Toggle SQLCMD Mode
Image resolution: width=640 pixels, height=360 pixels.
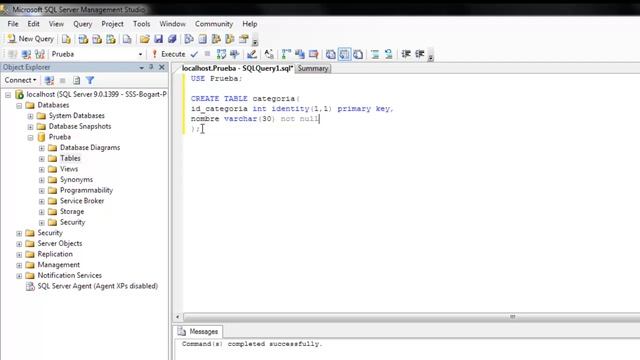pyautogui.click(x=313, y=54)
